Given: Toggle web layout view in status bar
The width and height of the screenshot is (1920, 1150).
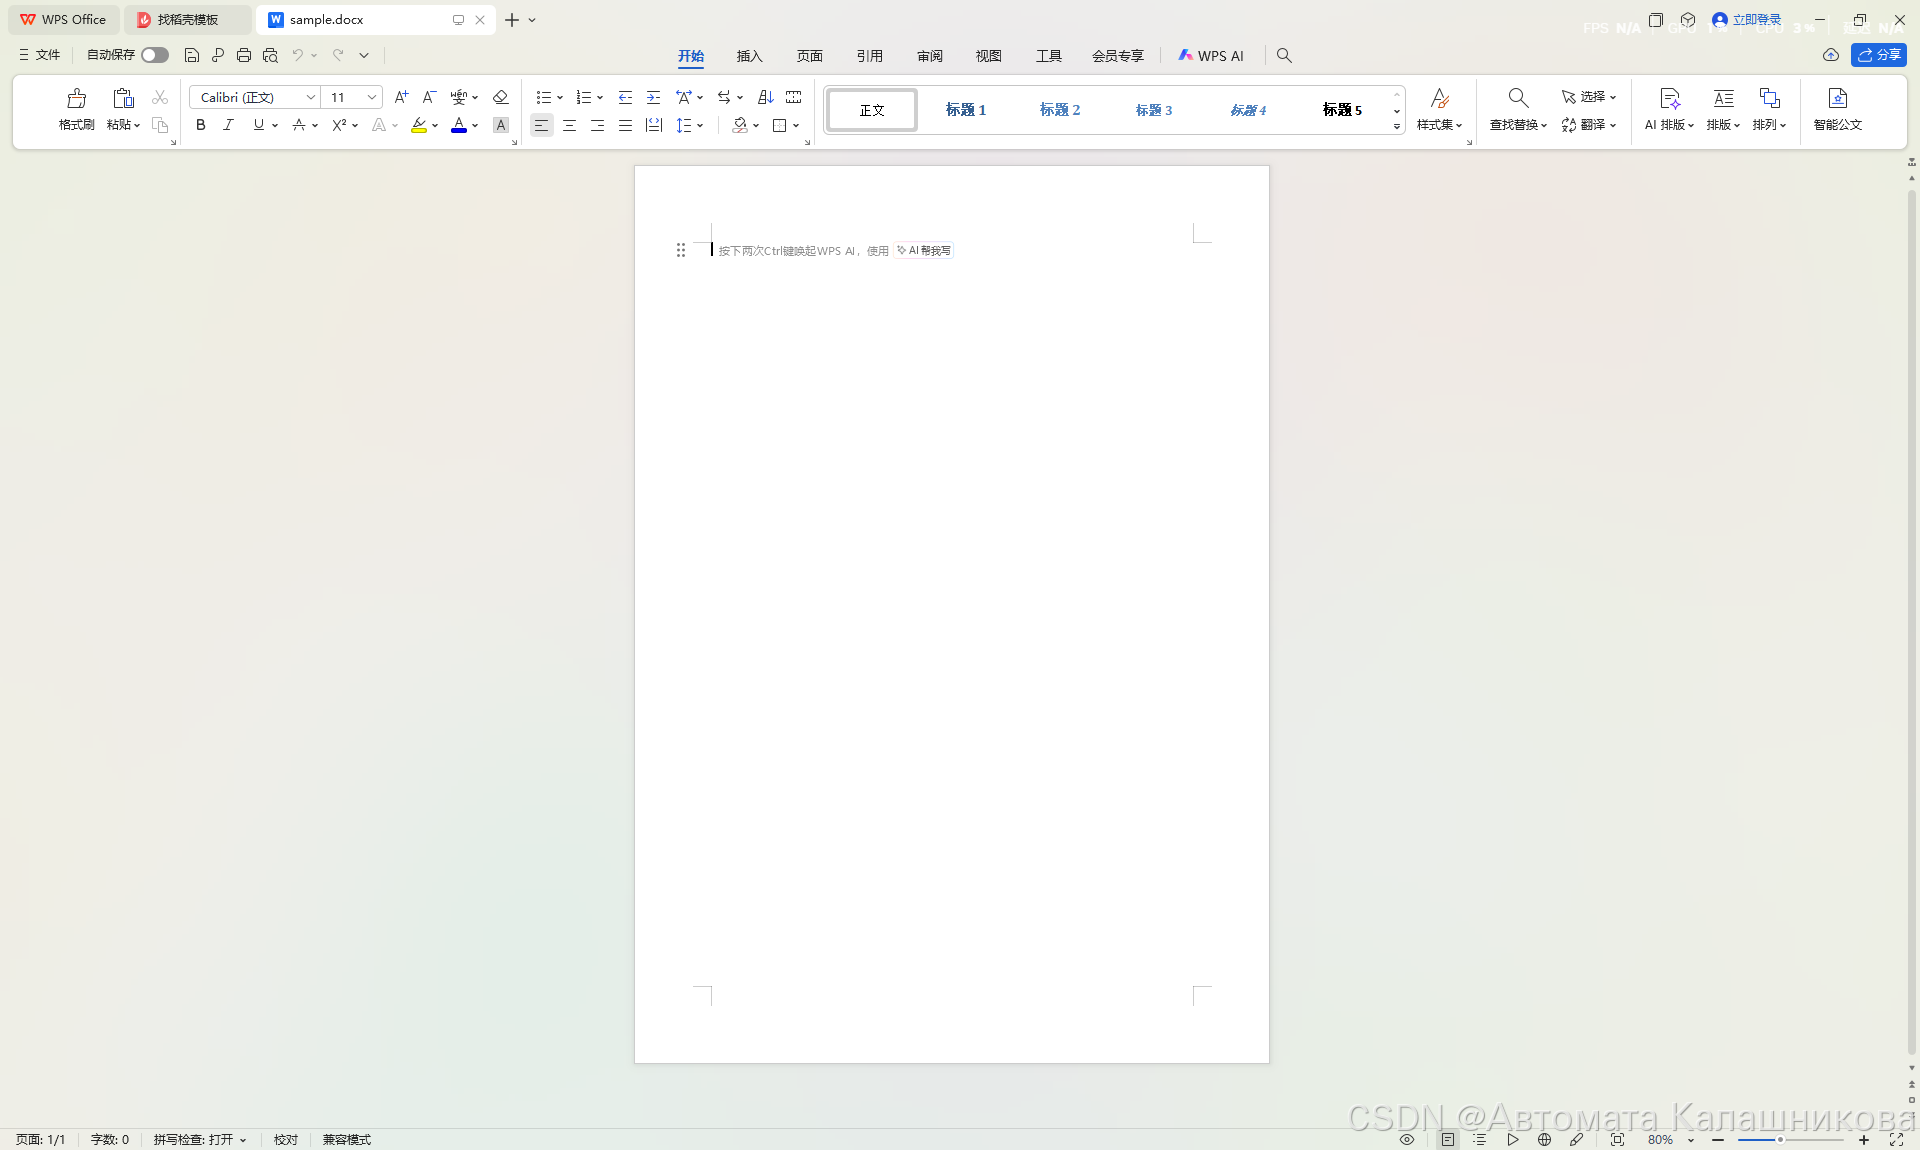Looking at the screenshot, I should [1544, 1139].
